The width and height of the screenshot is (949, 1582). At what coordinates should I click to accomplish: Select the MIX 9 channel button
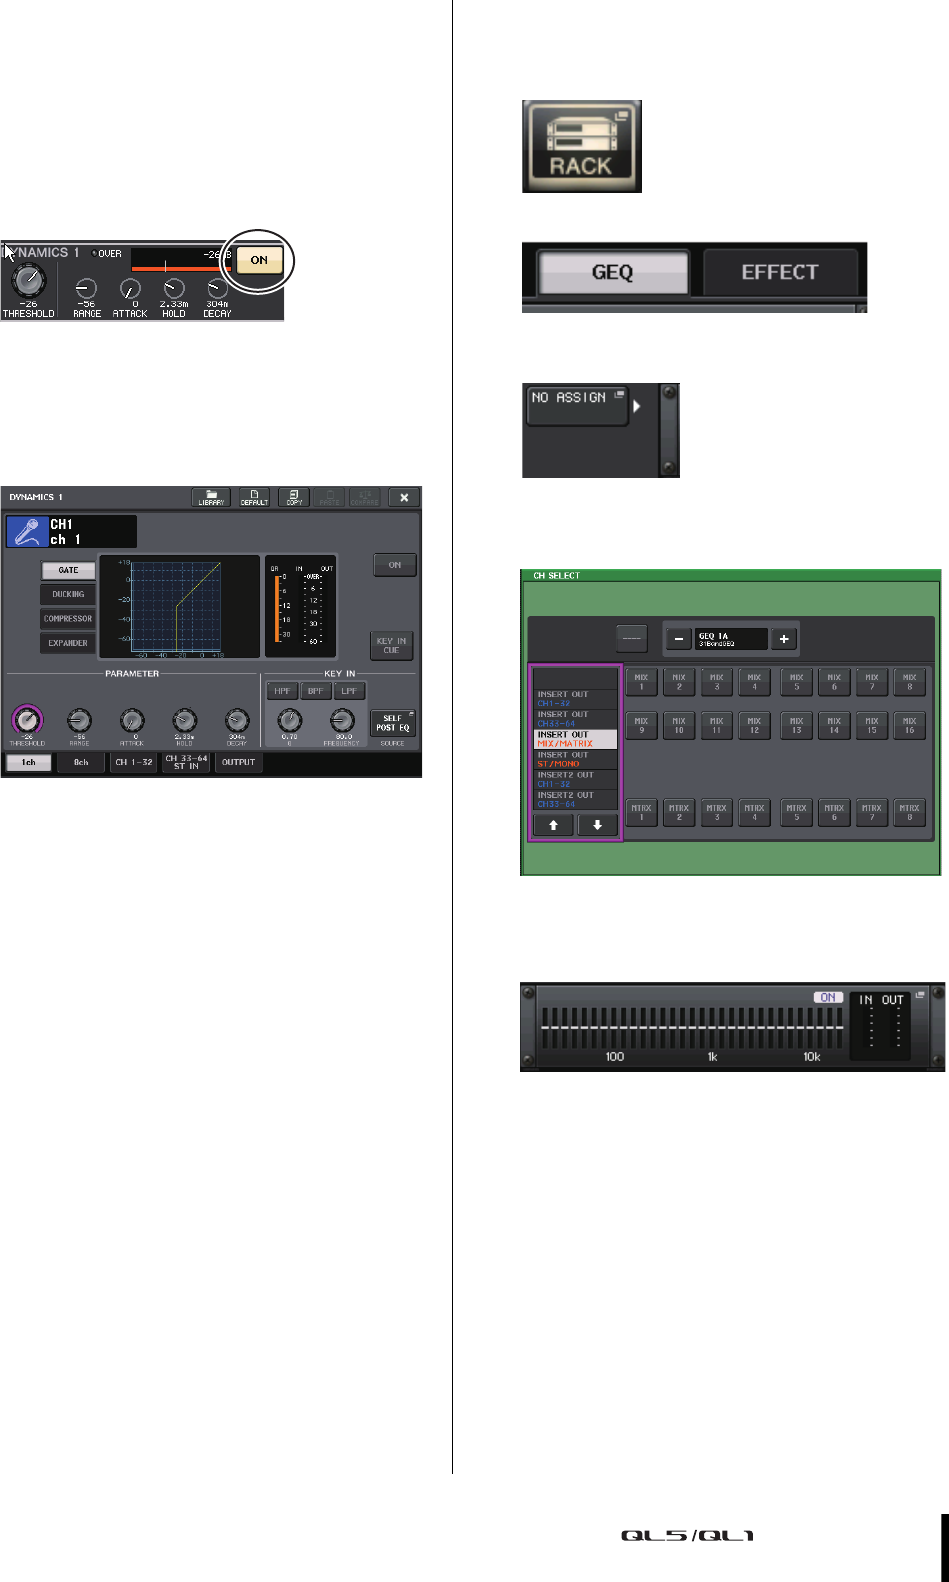tap(641, 725)
